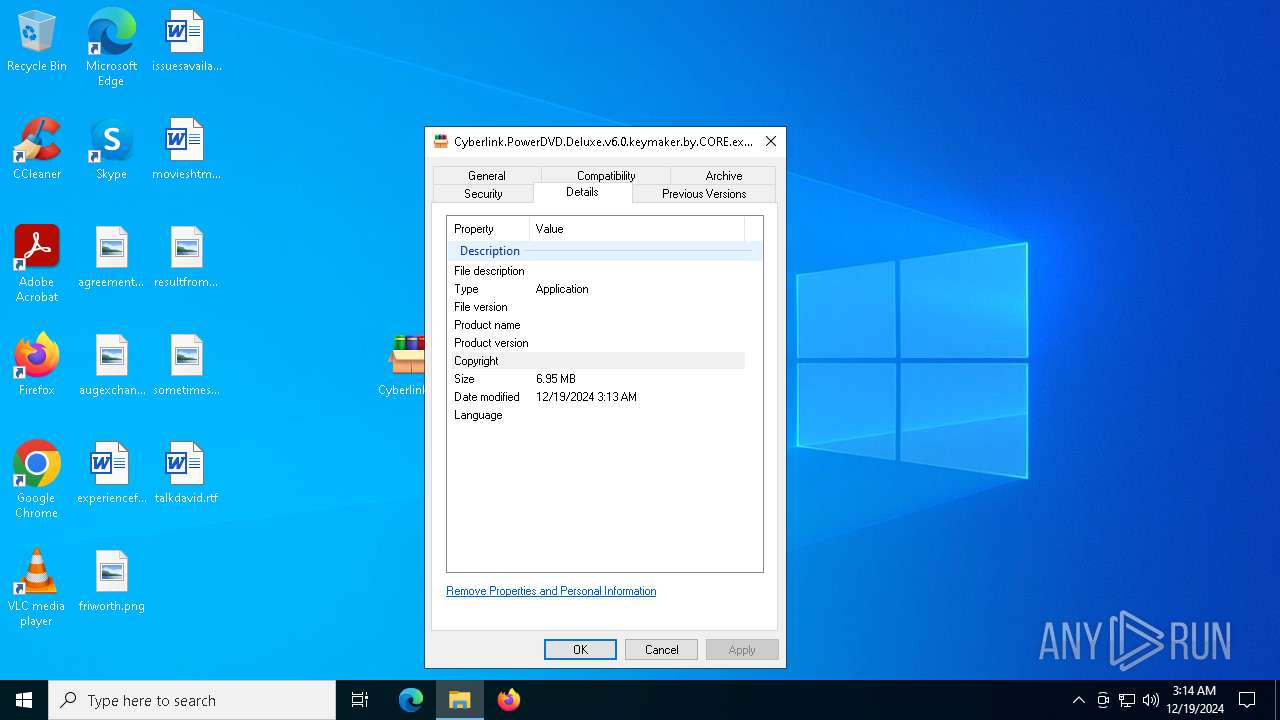
Task: Select the Details tab
Action: 582,192
